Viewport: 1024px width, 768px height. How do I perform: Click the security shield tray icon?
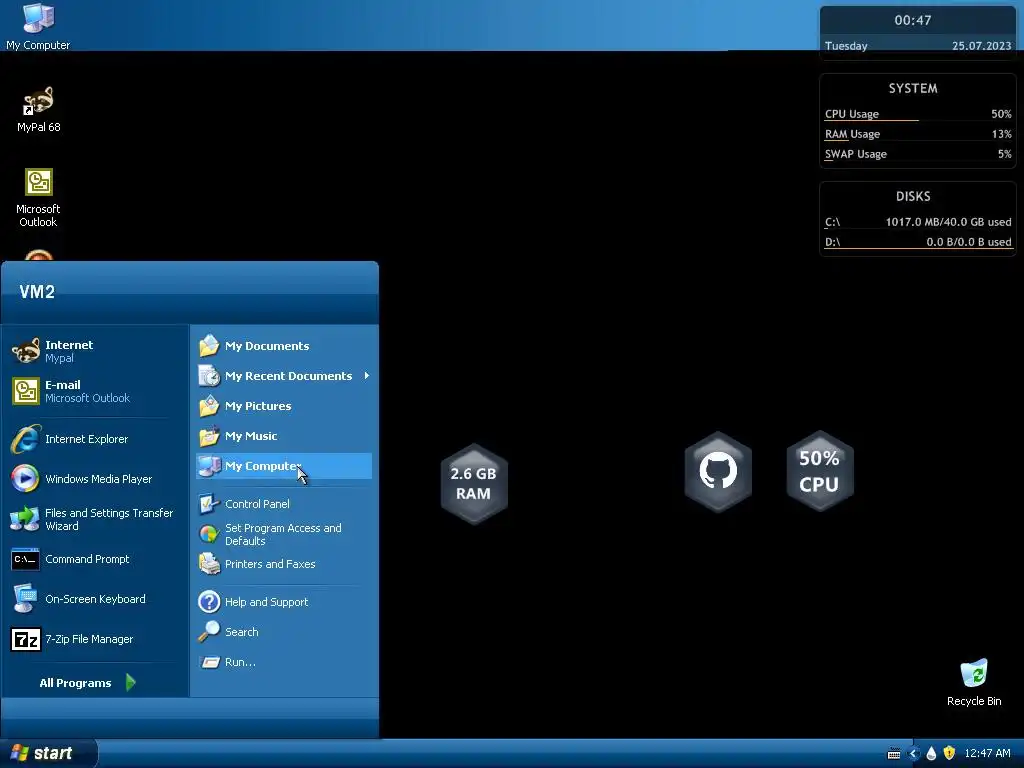[949, 753]
